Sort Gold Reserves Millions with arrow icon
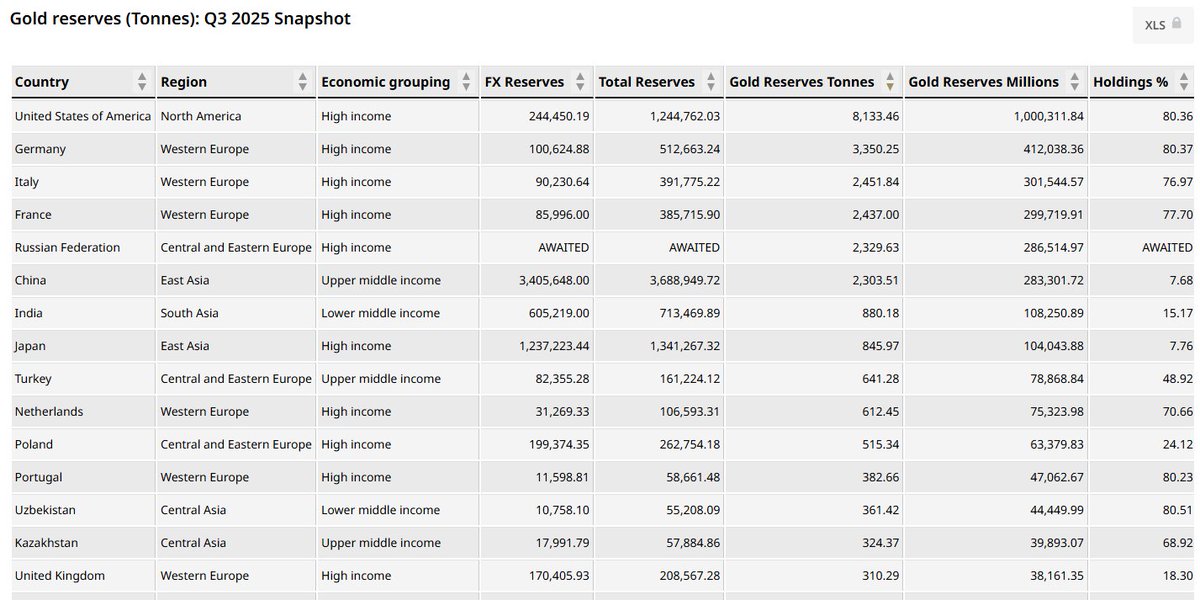The height and width of the screenshot is (600, 1200). [1075, 82]
